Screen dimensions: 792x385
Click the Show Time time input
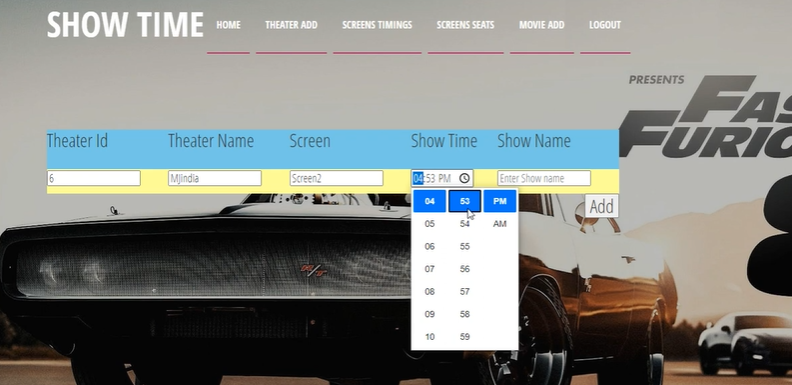(x=442, y=178)
